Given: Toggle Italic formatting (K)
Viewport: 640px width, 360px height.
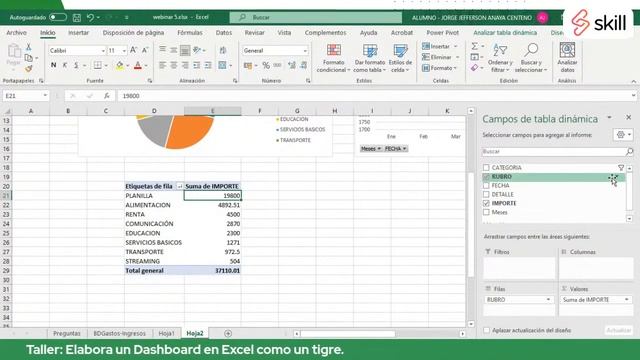Looking at the screenshot, I should click(64, 65).
